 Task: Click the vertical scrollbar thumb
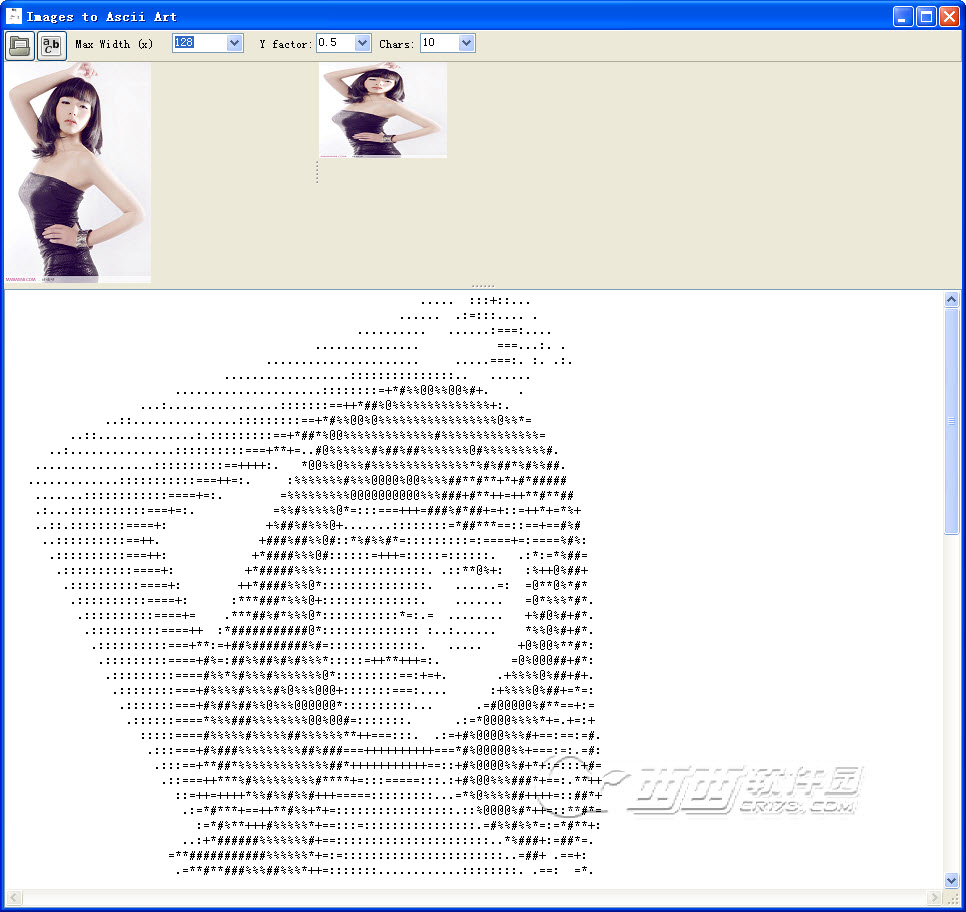(x=951, y=421)
